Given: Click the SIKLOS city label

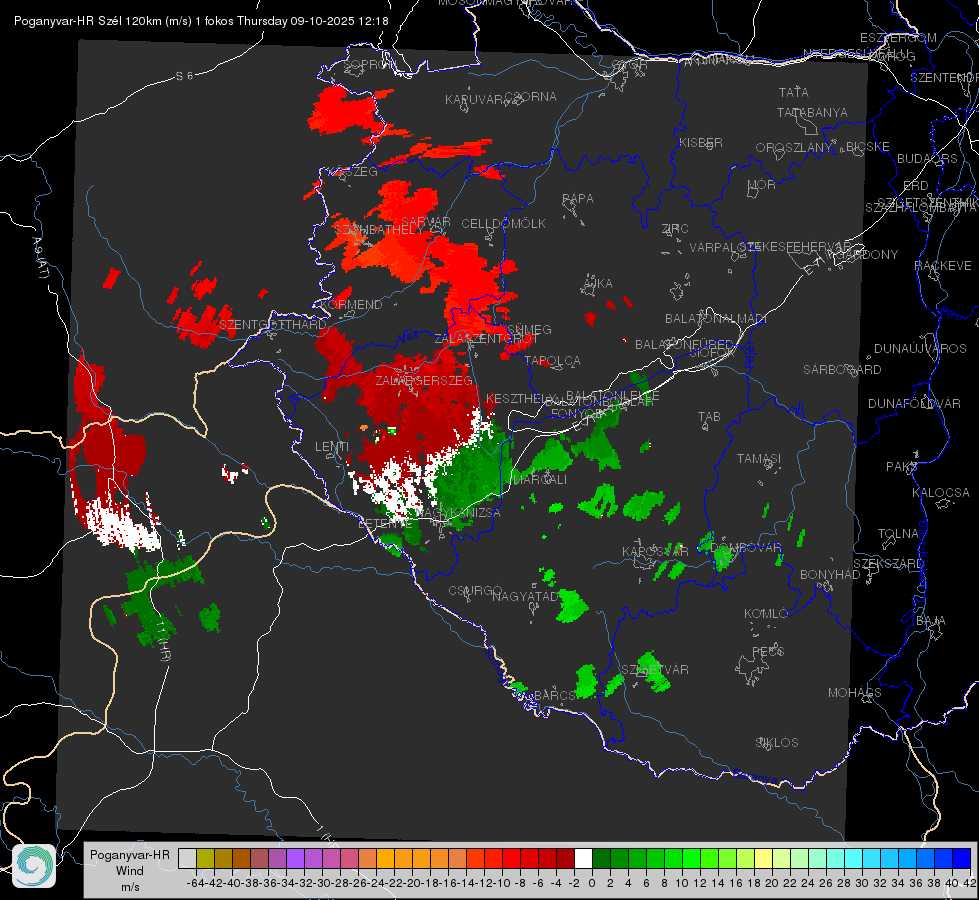Looking at the screenshot, I should coord(777,743).
